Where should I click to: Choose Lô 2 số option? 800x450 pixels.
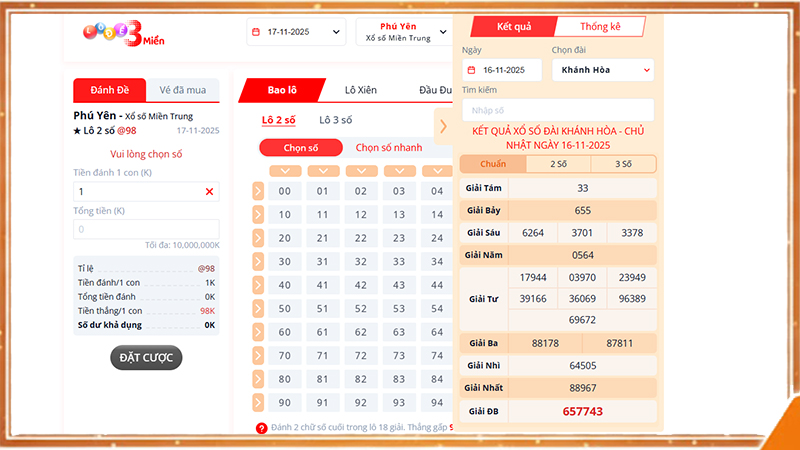point(279,120)
